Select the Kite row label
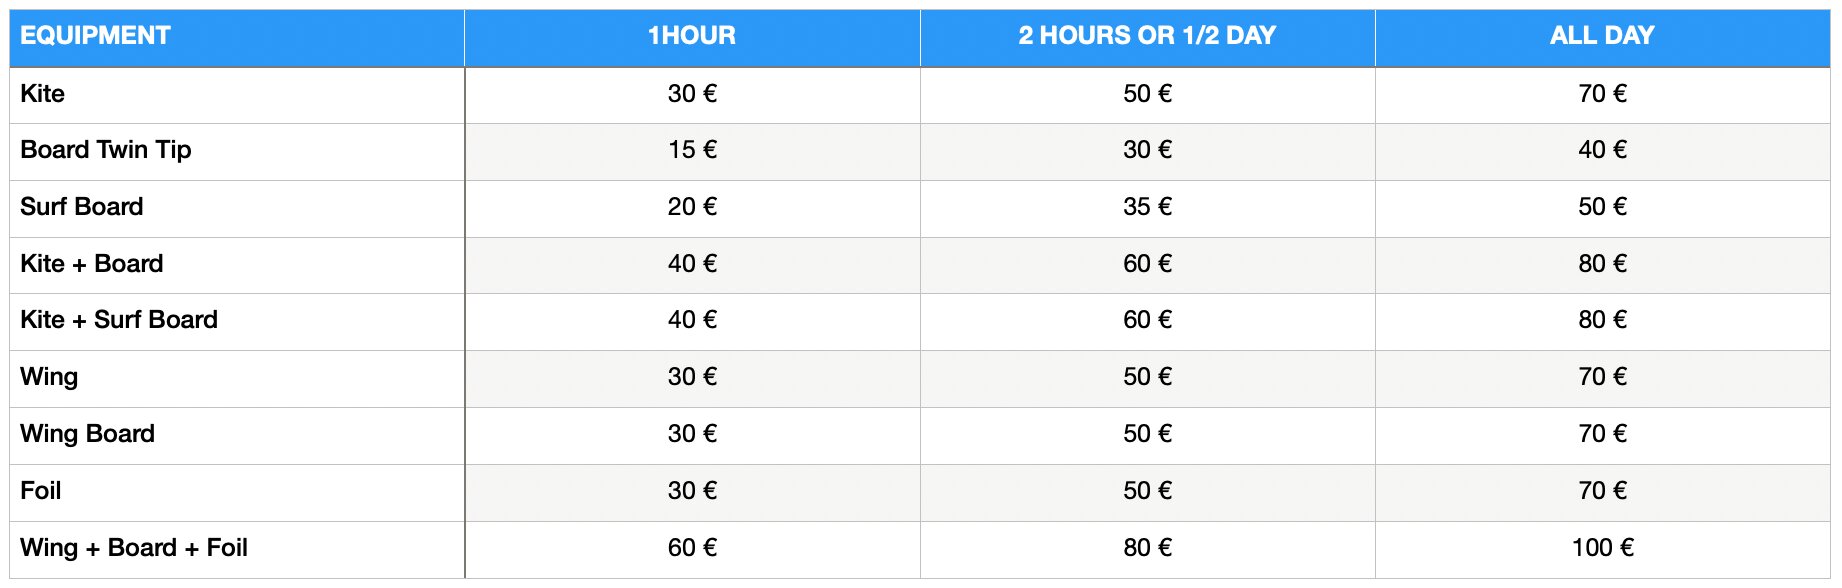This screenshot has width=1842, height=588. pyautogui.click(x=43, y=94)
